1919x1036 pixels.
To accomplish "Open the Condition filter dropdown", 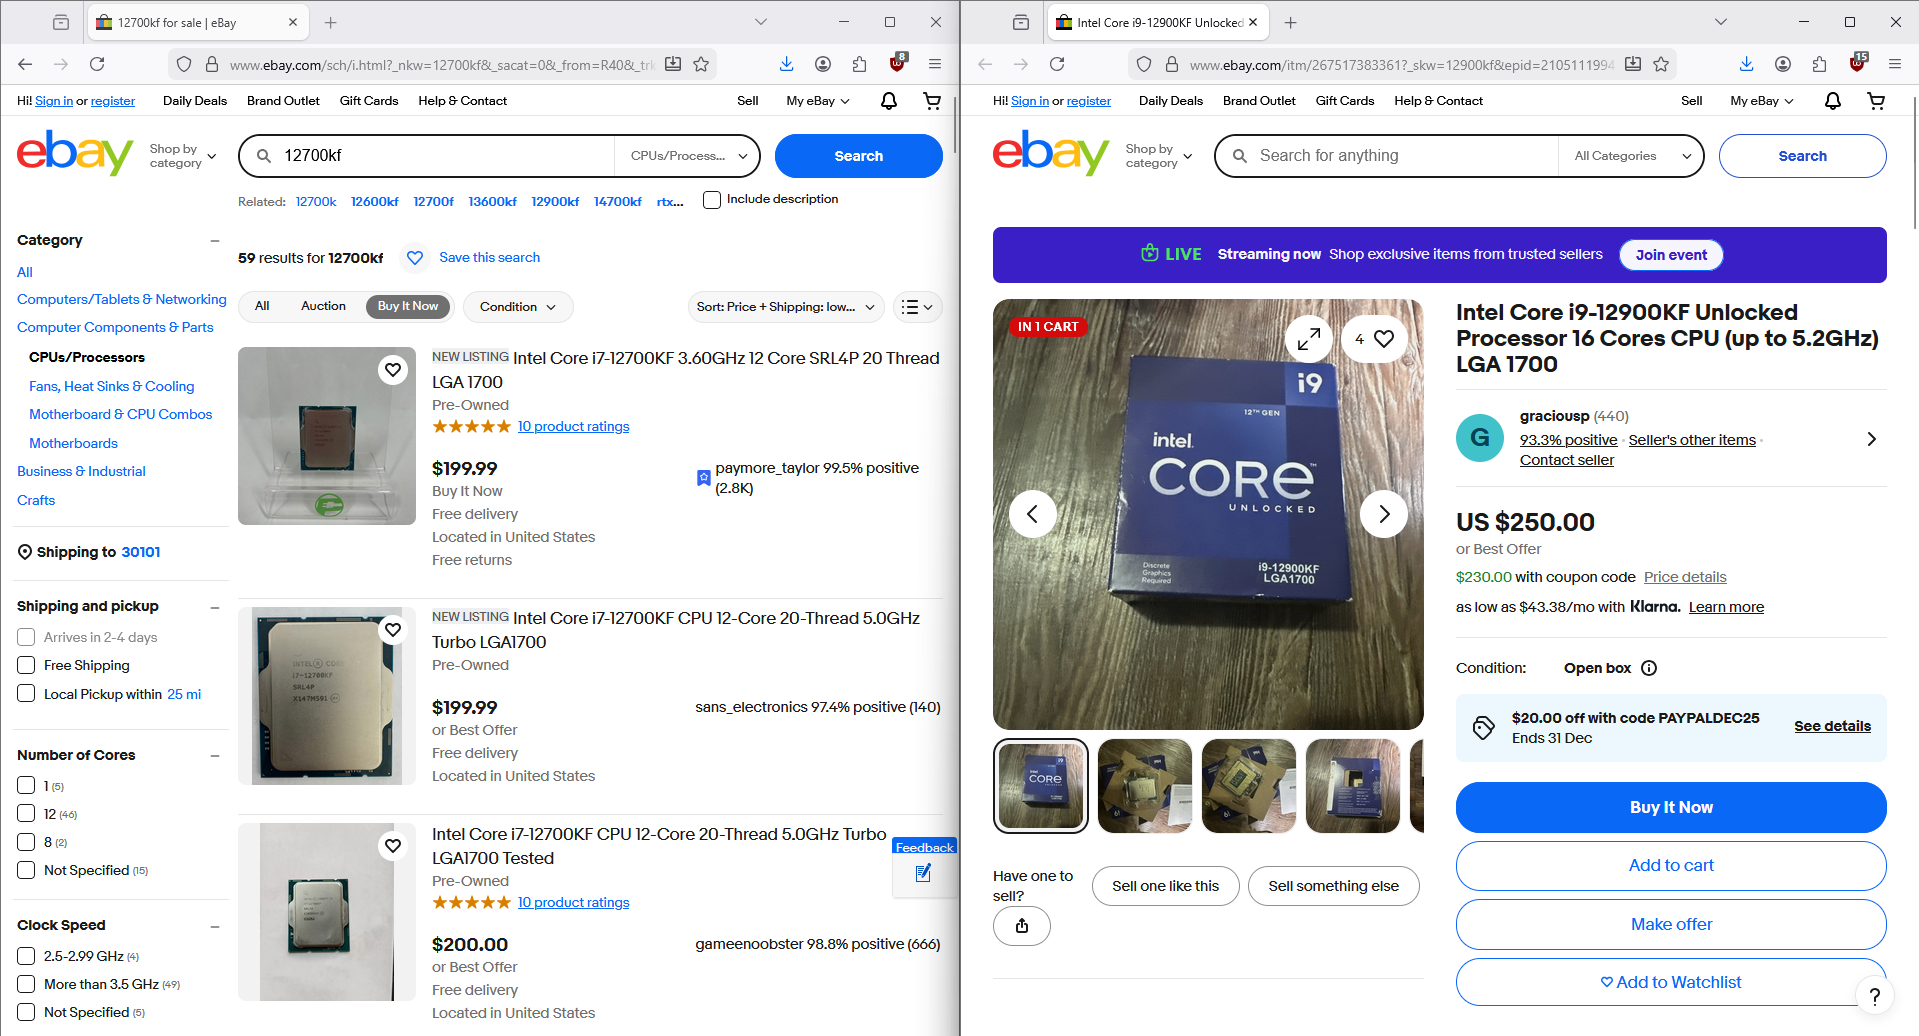I will [x=518, y=307].
